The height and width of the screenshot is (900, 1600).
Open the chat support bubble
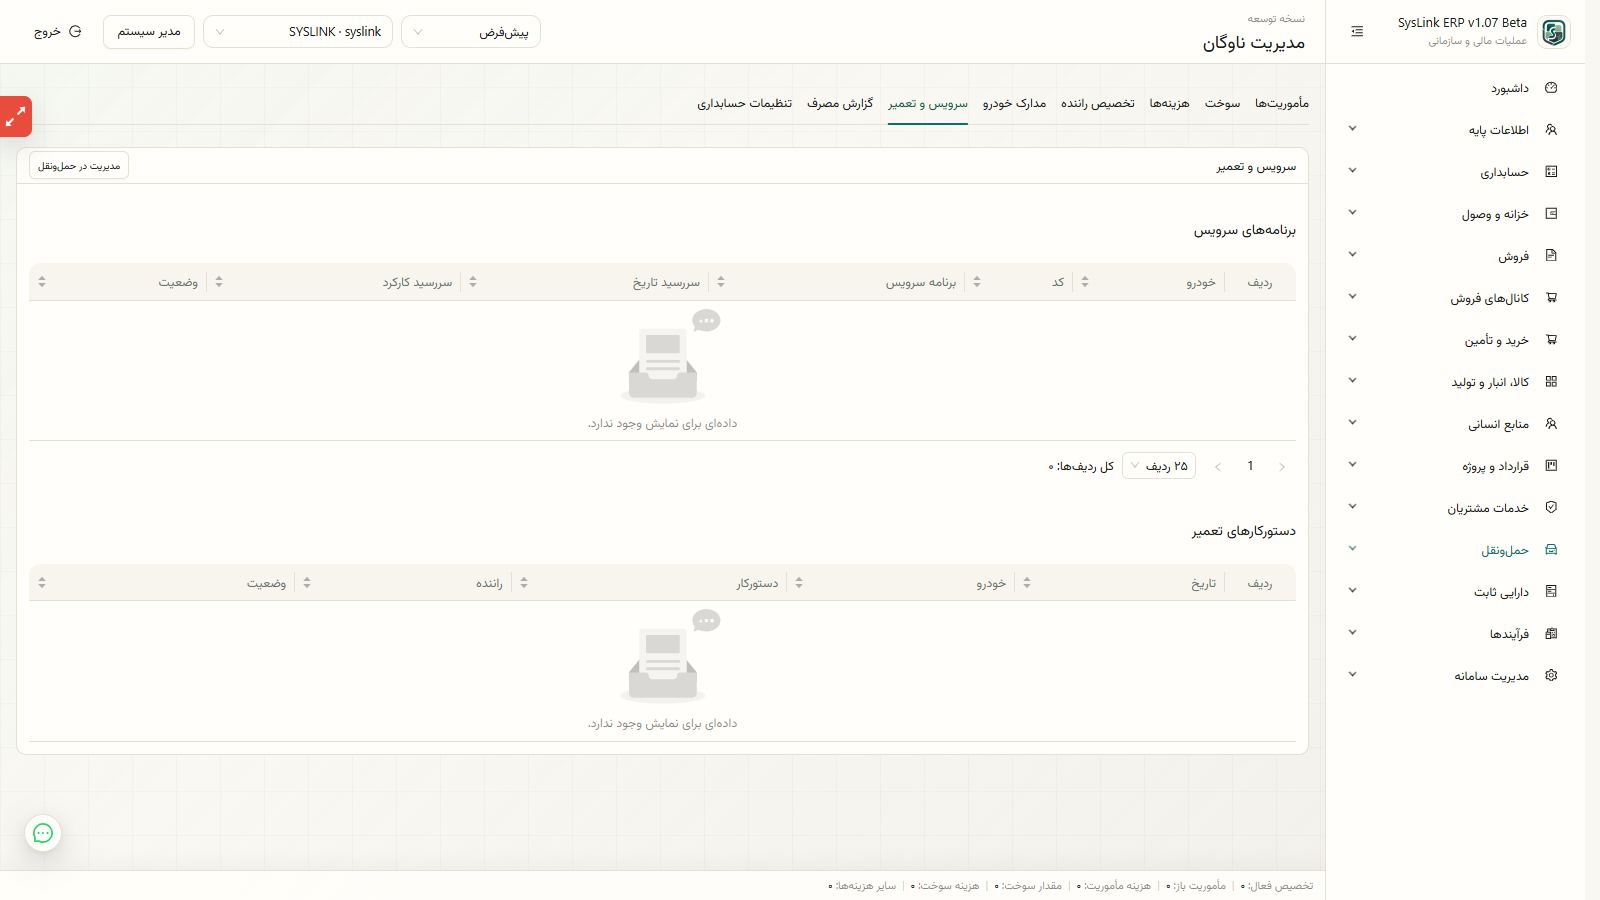(43, 833)
